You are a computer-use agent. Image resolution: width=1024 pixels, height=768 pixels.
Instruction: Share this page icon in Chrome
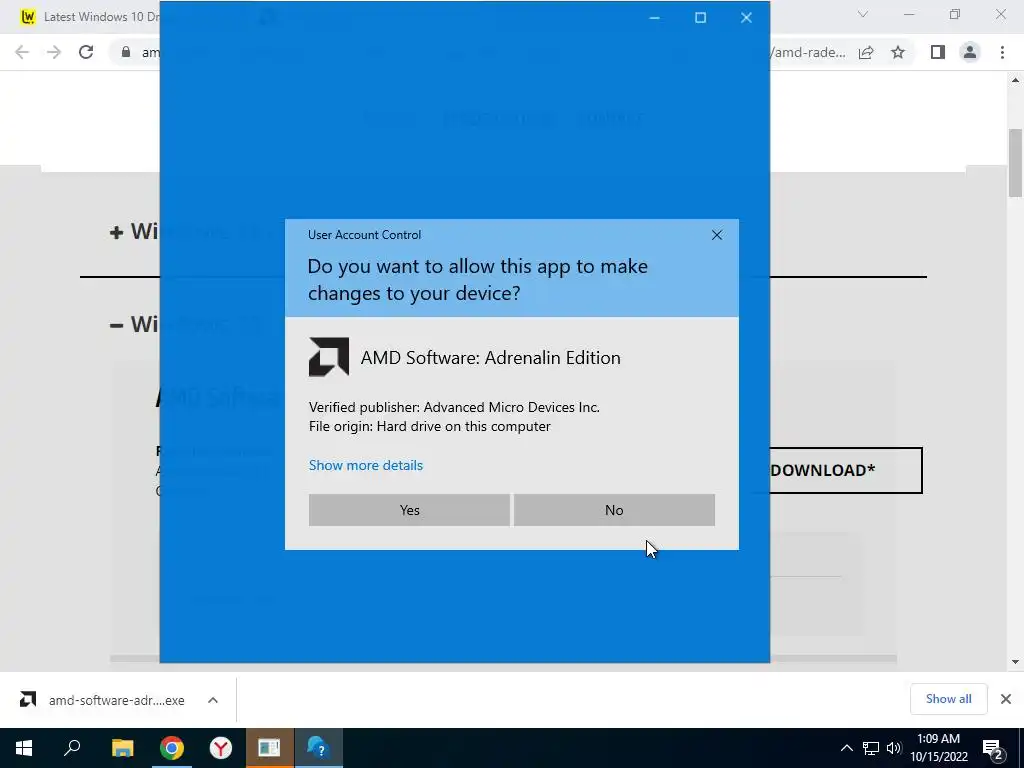pos(866,52)
